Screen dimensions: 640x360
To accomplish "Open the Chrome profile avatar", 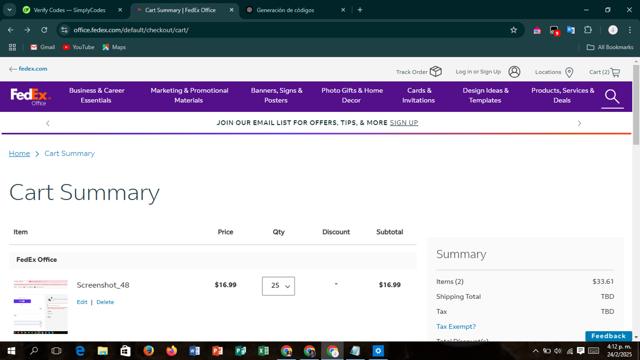I will 613,30.
